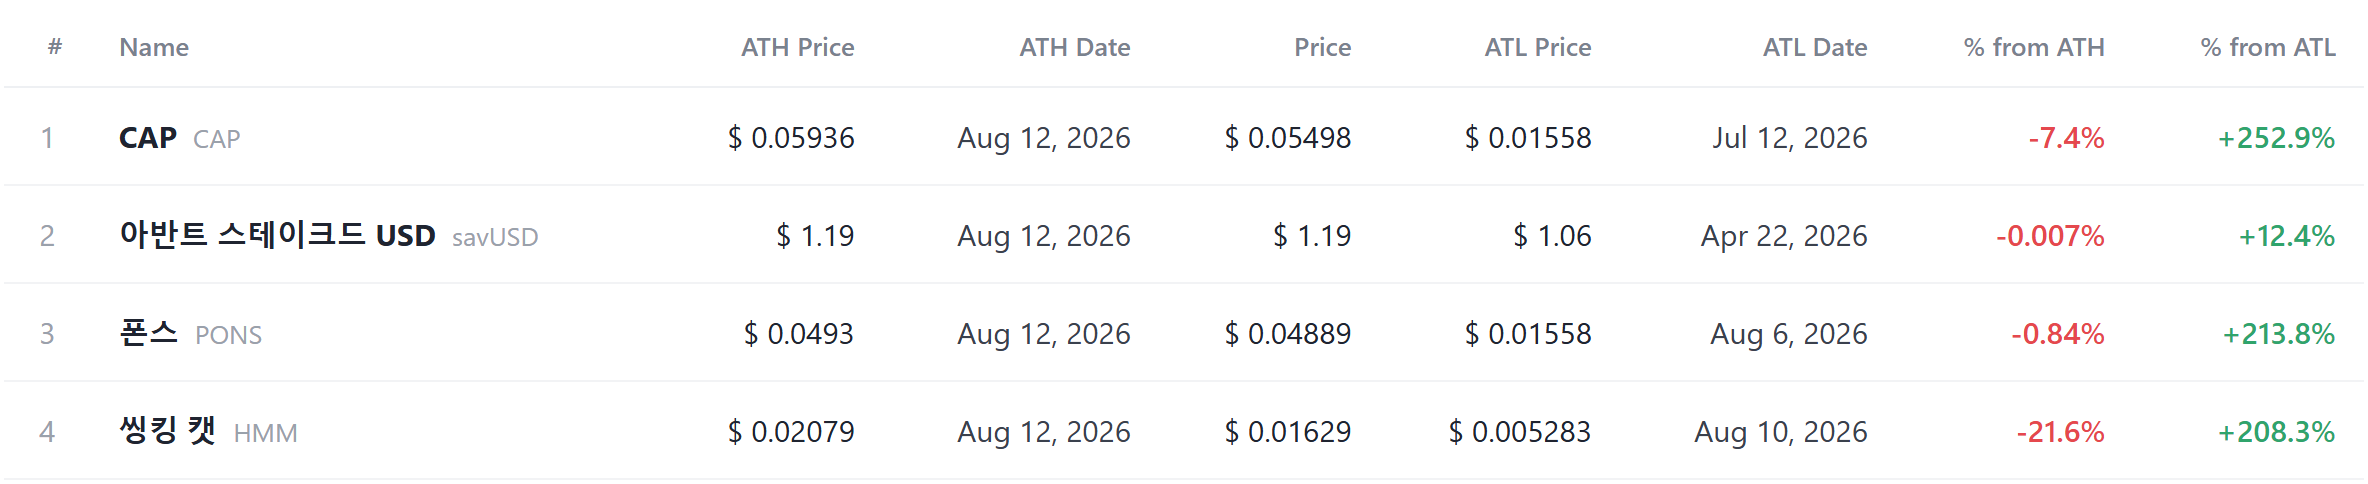Viewport: 2368px width, 484px height.
Task: Open the PONS coin link
Action: (190, 334)
